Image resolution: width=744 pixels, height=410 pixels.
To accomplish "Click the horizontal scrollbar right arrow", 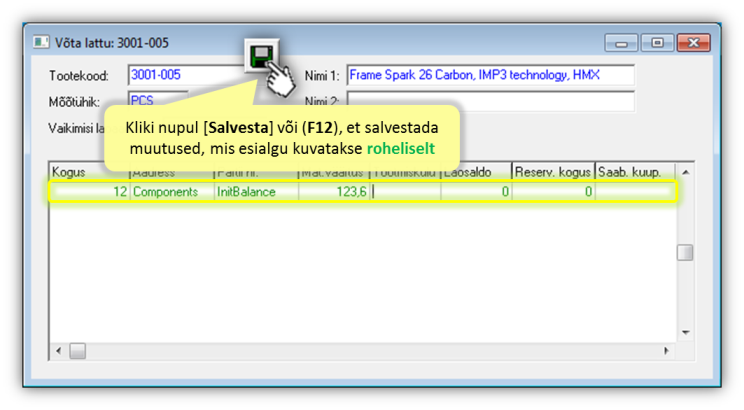I will [x=666, y=351].
